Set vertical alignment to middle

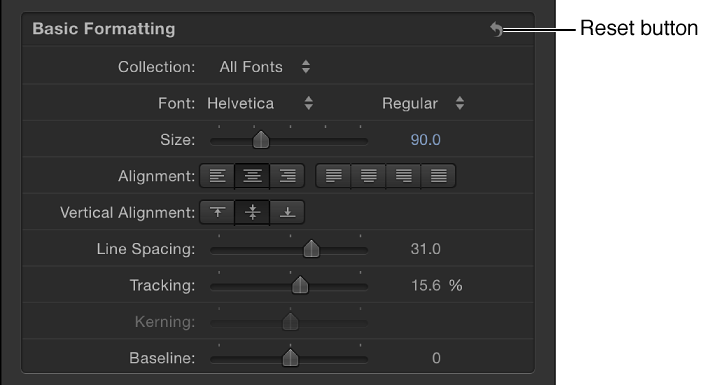click(x=252, y=212)
